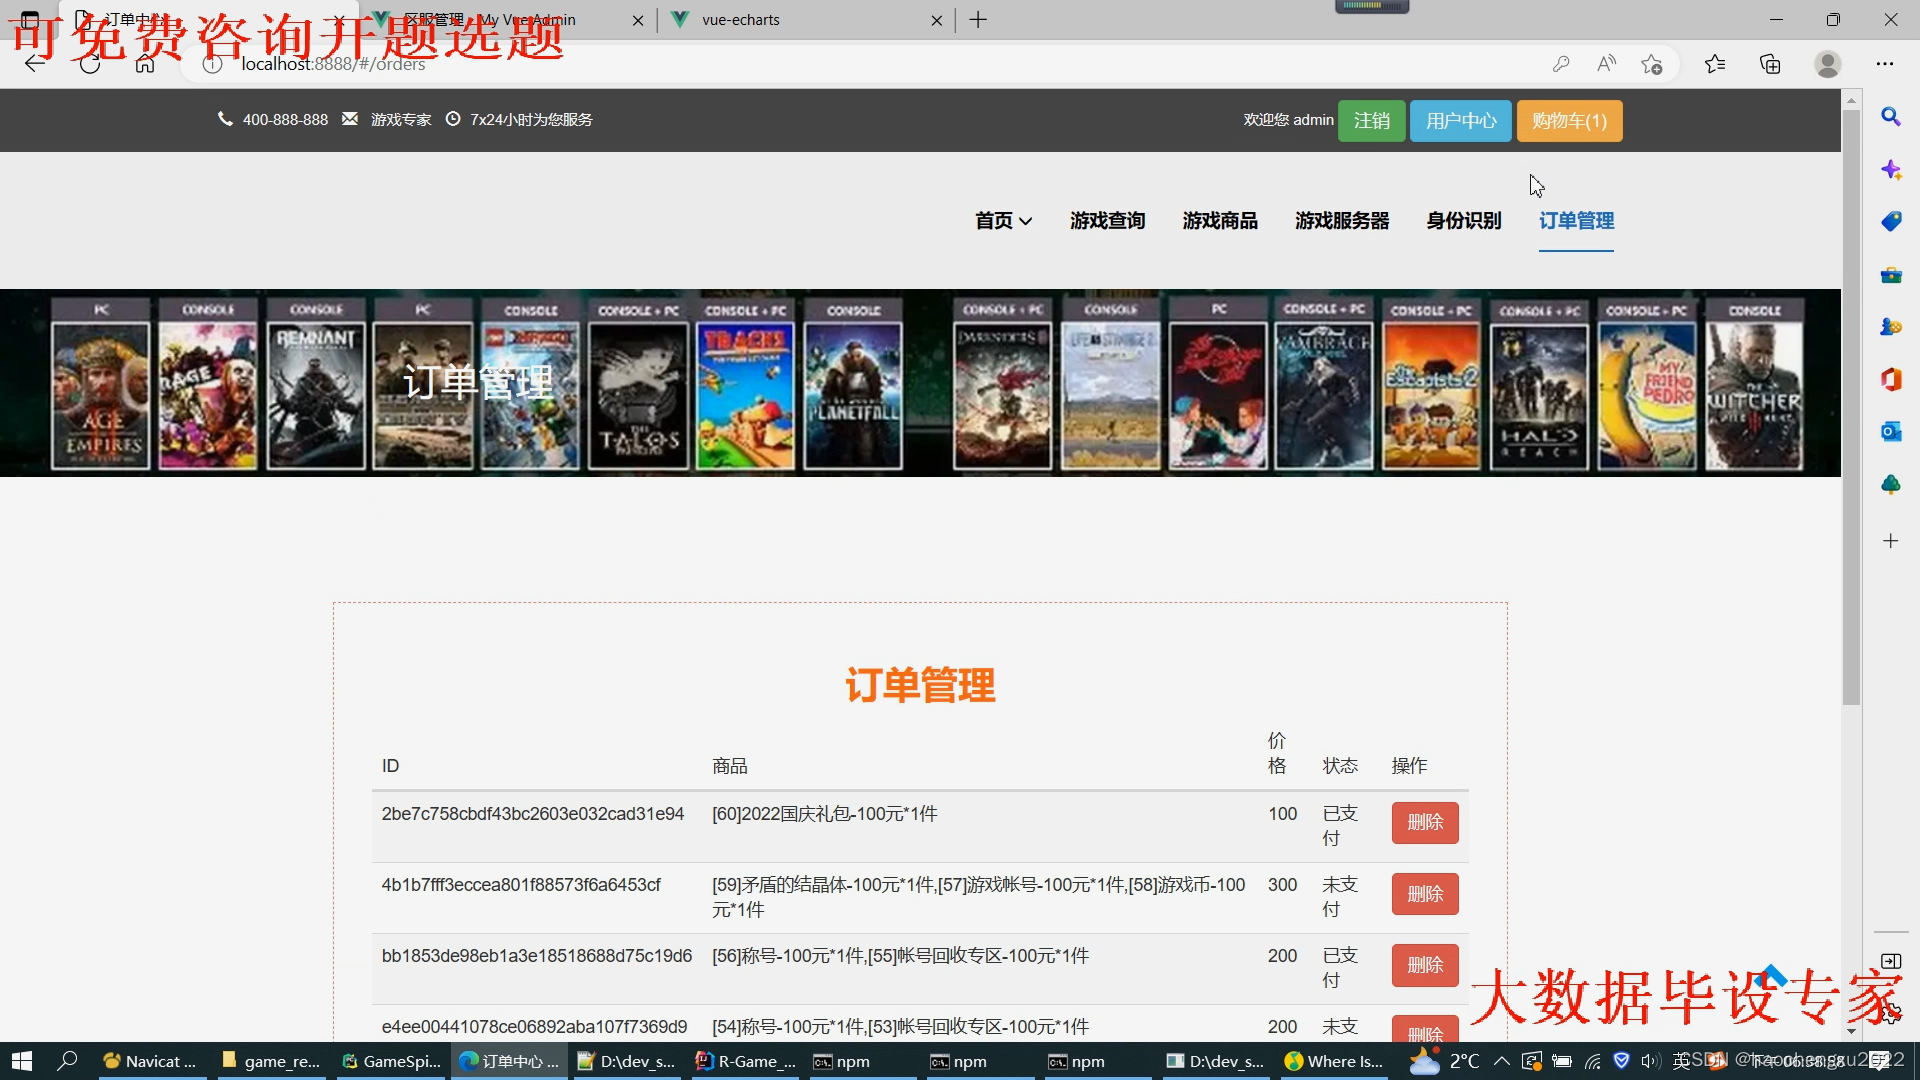
Task: Open the sidebar games icon
Action: 1890,327
